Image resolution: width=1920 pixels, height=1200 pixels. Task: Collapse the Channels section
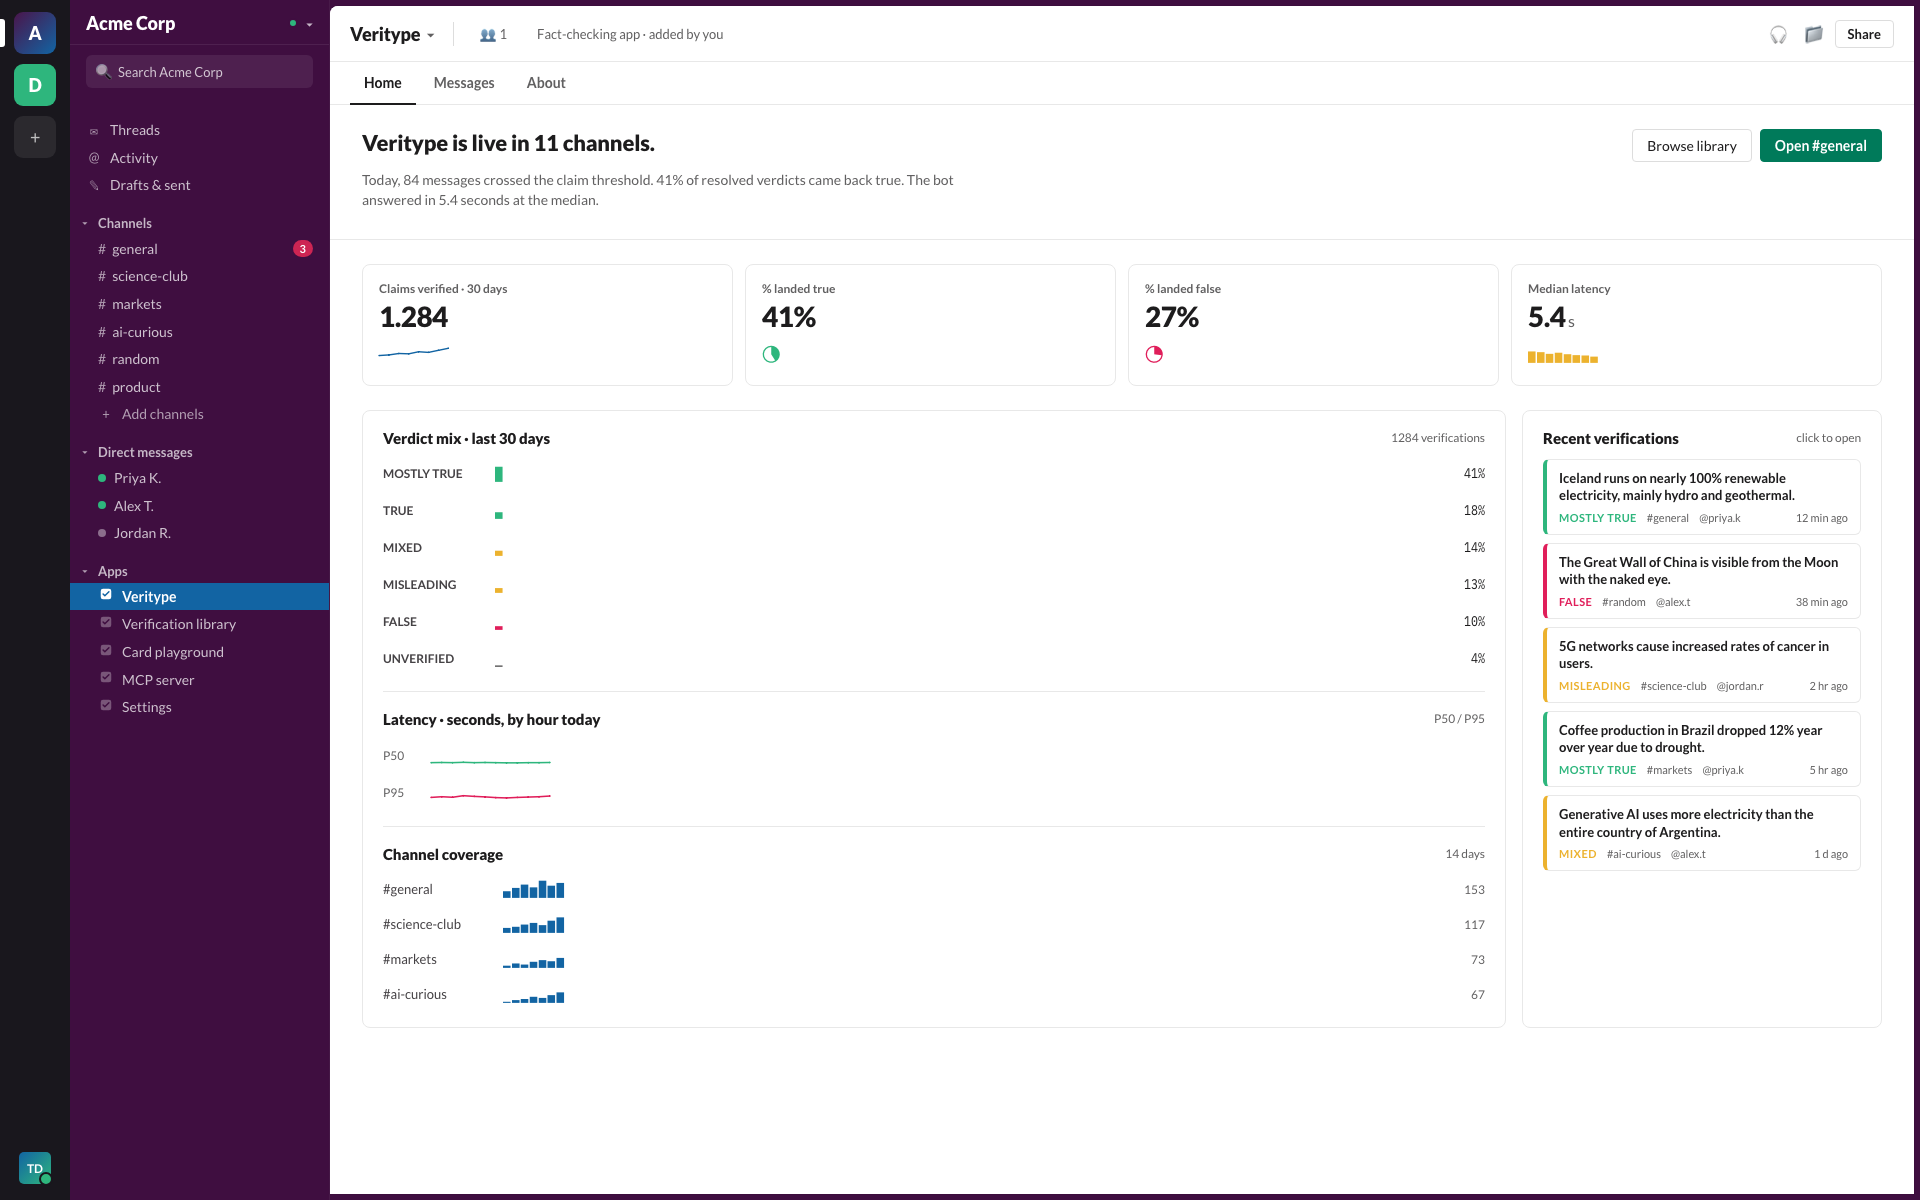(x=85, y=223)
